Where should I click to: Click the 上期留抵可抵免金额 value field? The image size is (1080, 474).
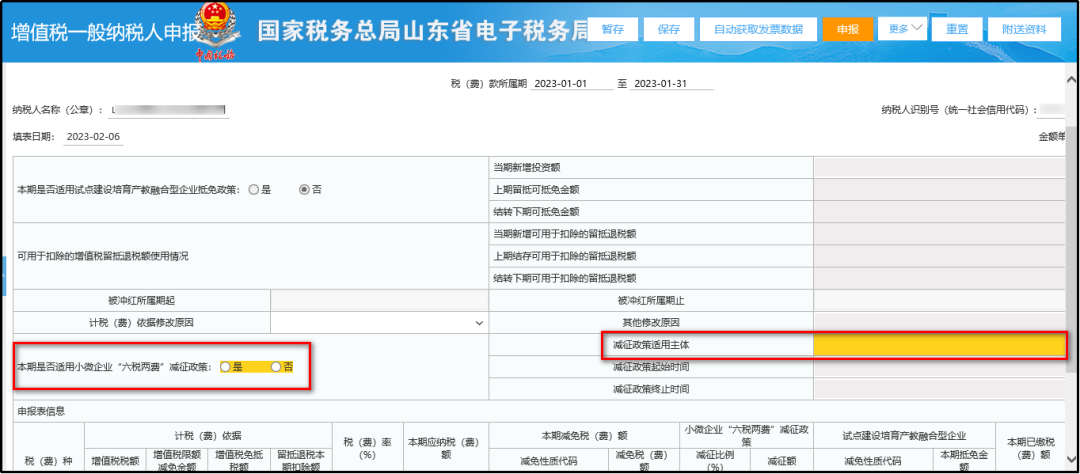(x=939, y=189)
